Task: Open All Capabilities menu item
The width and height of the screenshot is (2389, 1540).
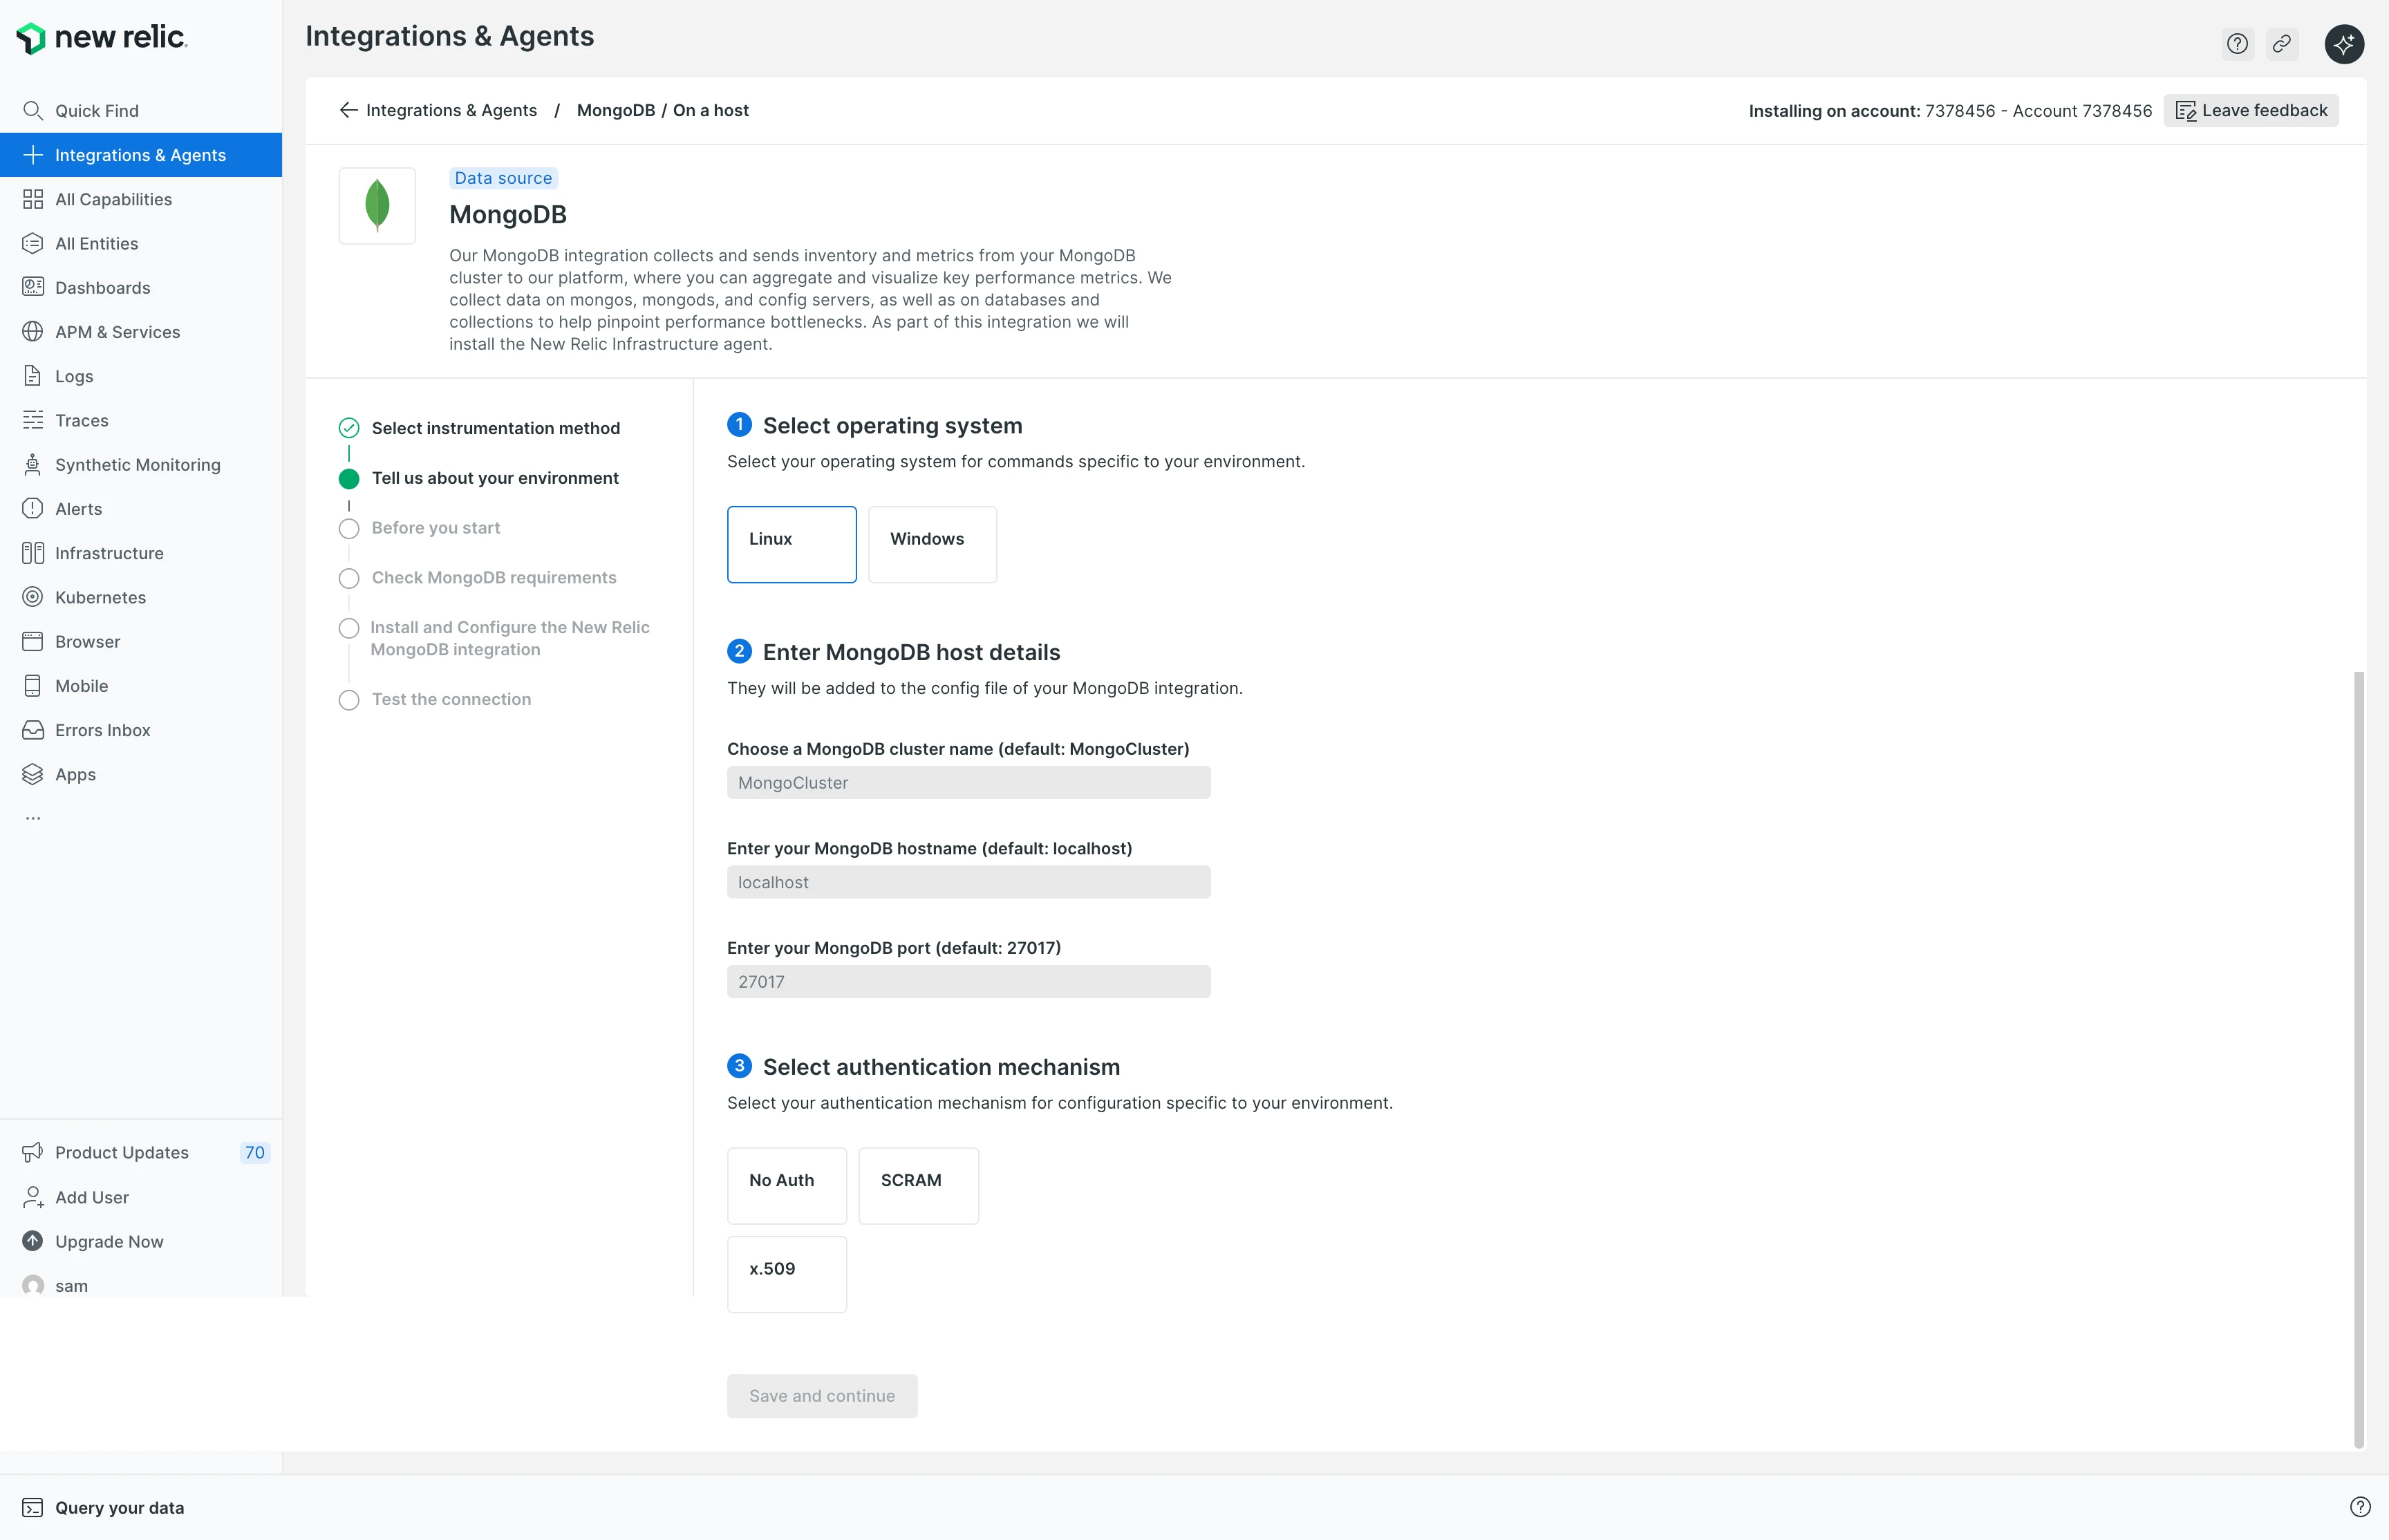Action: coord(141,199)
